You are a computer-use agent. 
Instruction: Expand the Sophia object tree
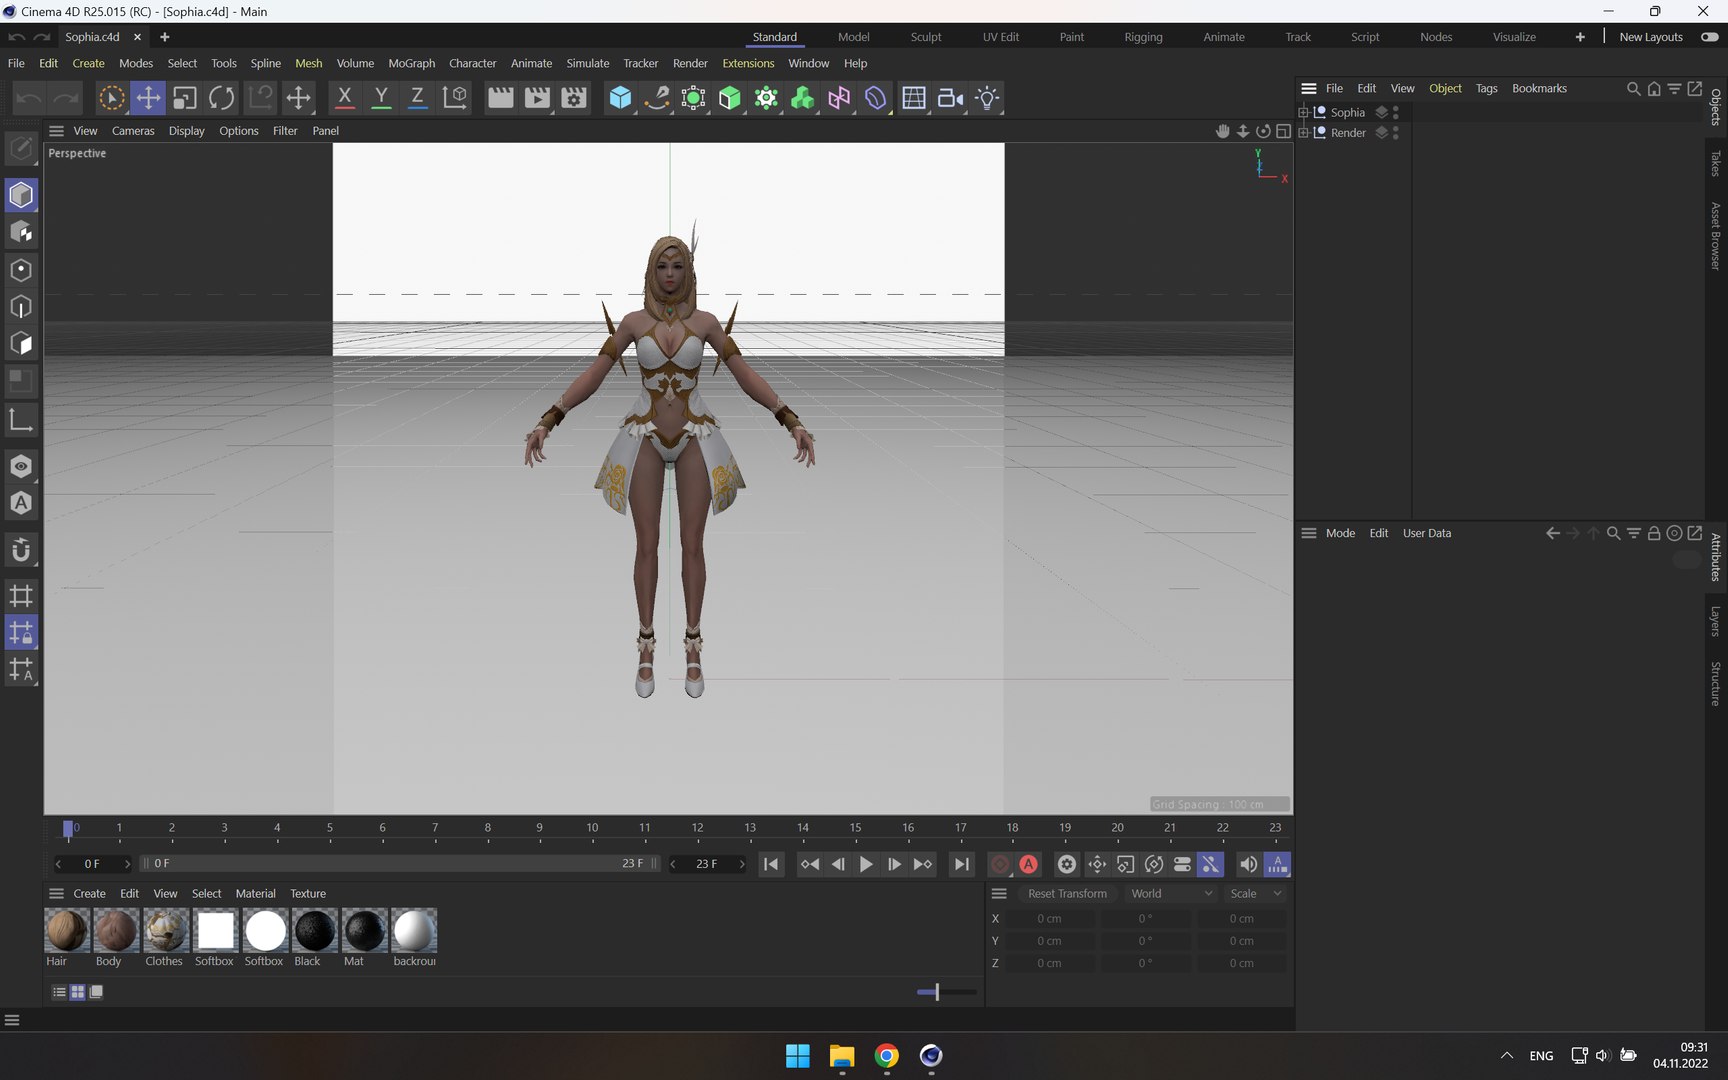(x=1303, y=113)
